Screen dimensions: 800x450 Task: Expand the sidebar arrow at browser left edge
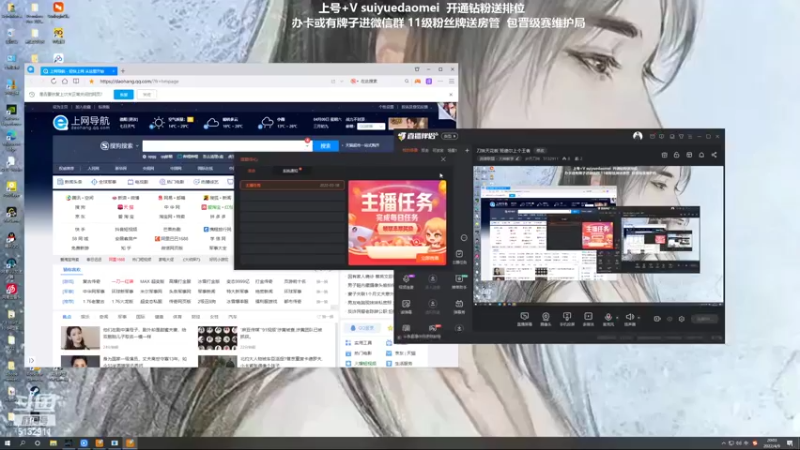pos(31,360)
